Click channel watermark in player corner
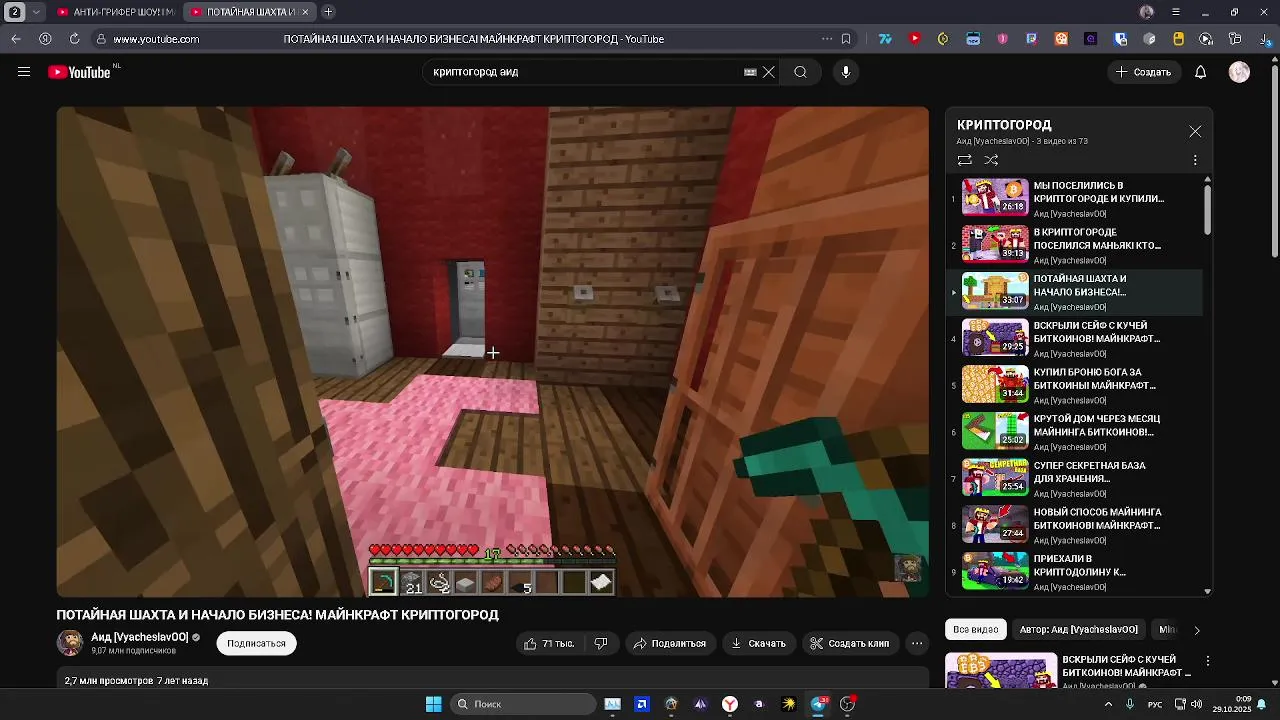 pyautogui.click(x=908, y=568)
